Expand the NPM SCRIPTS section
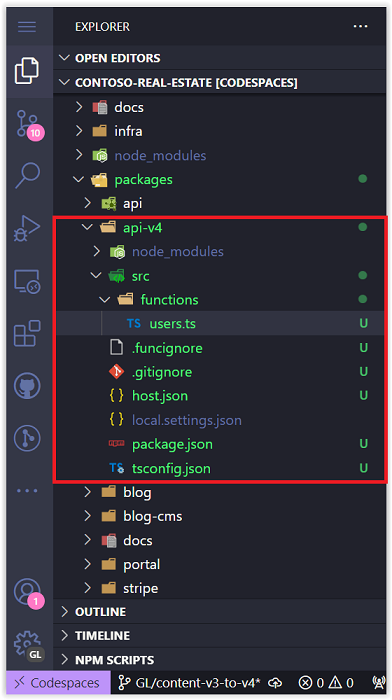Screen dimensions: 392x700 pos(219,660)
